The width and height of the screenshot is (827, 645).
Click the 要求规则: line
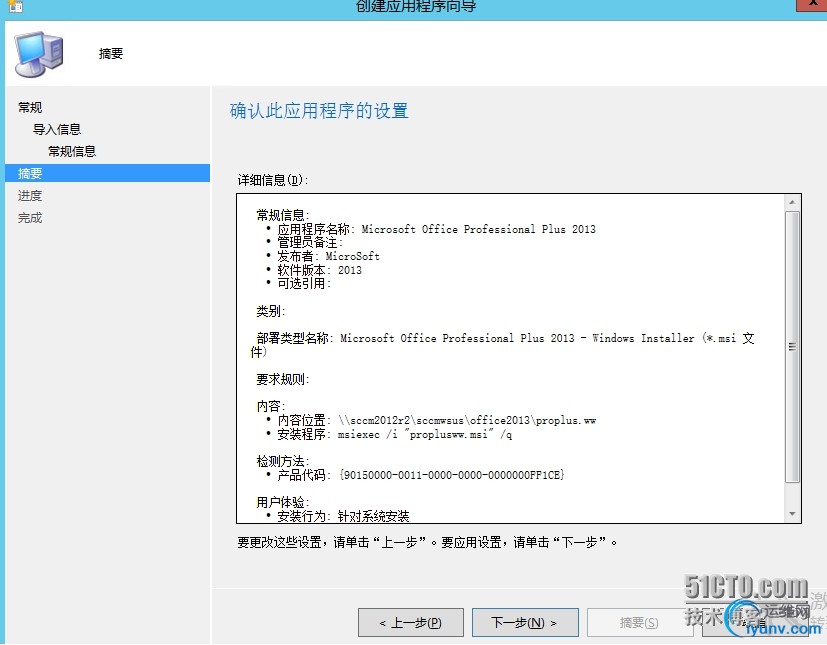(x=283, y=379)
